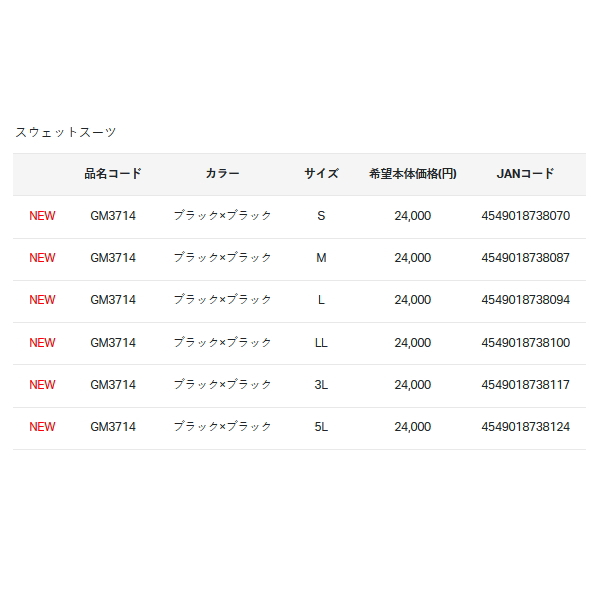Select JAN code 4549018738124

pos(525,427)
